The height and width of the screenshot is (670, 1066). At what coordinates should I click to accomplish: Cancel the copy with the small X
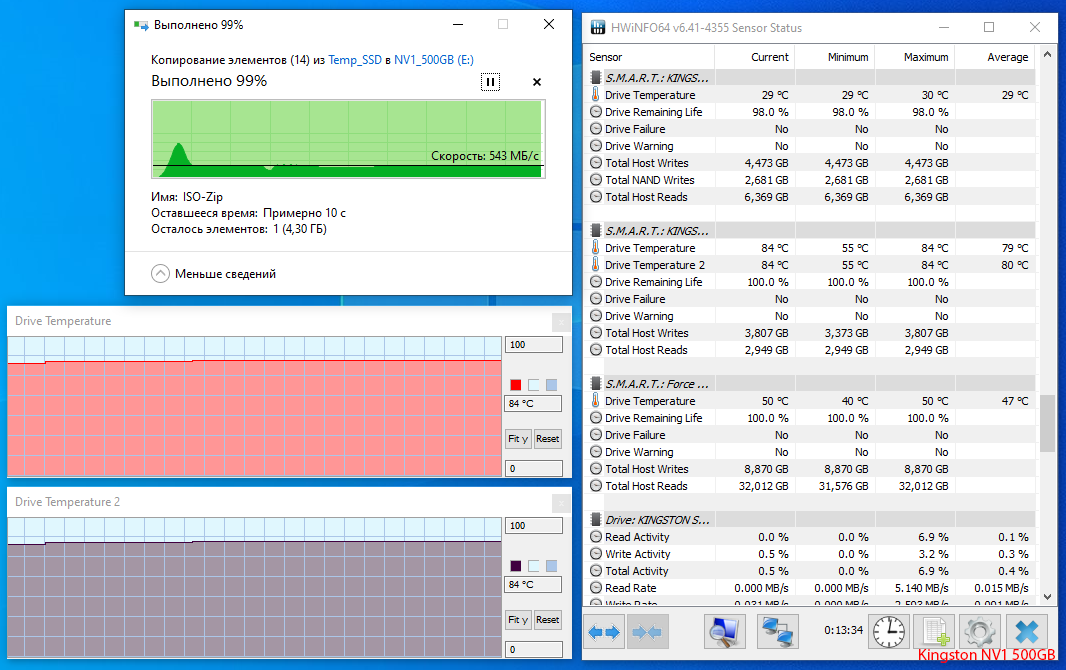pos(537,82)
